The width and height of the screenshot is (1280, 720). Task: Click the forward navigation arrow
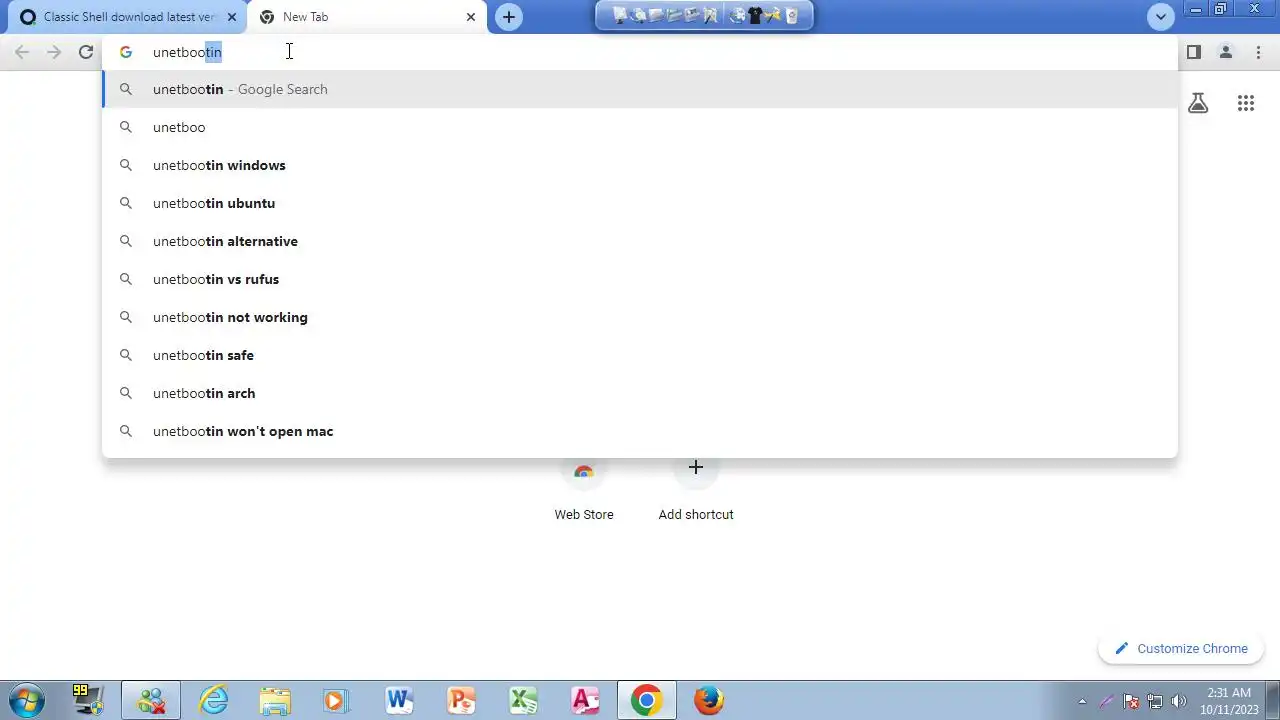point(54,52)
